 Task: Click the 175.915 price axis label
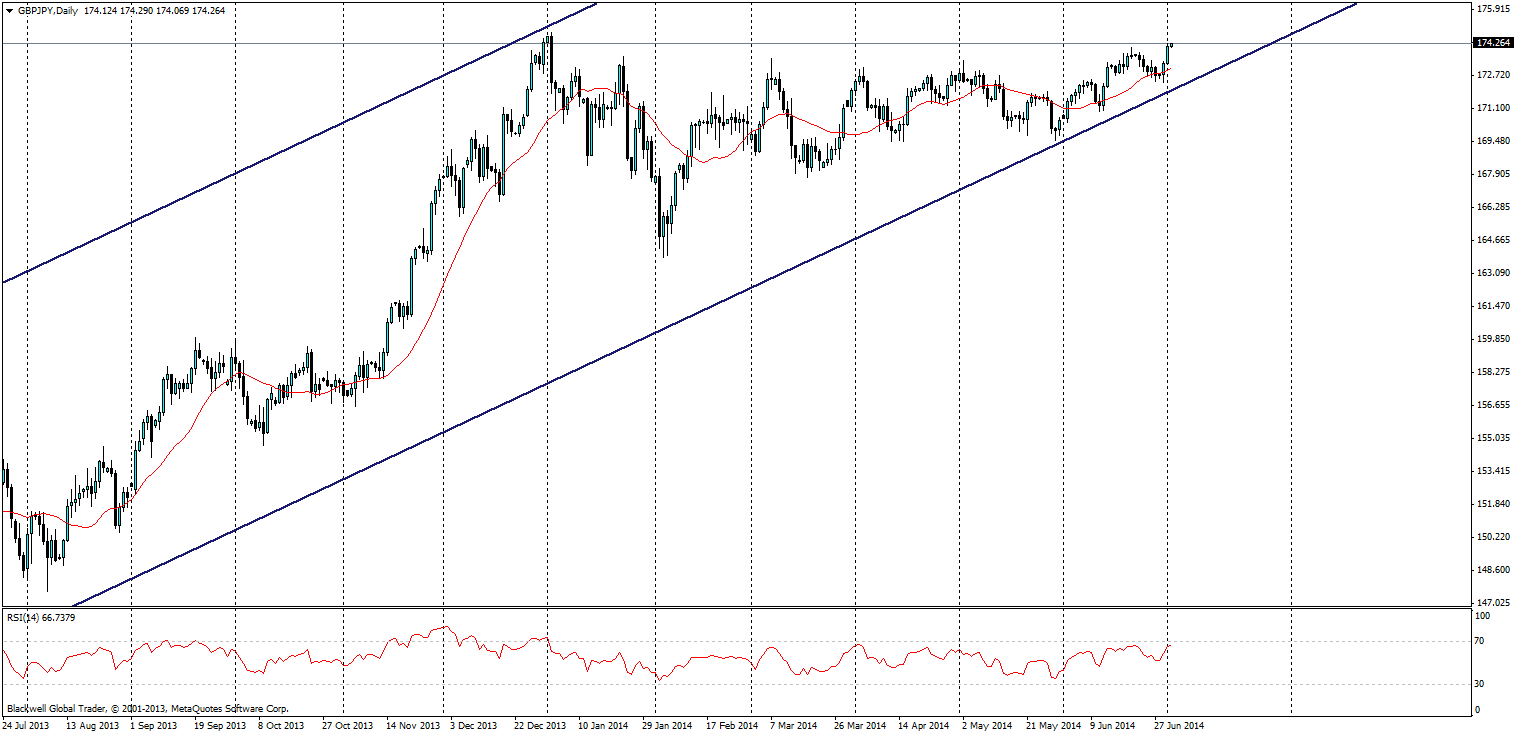click(x=1493, y=9)
